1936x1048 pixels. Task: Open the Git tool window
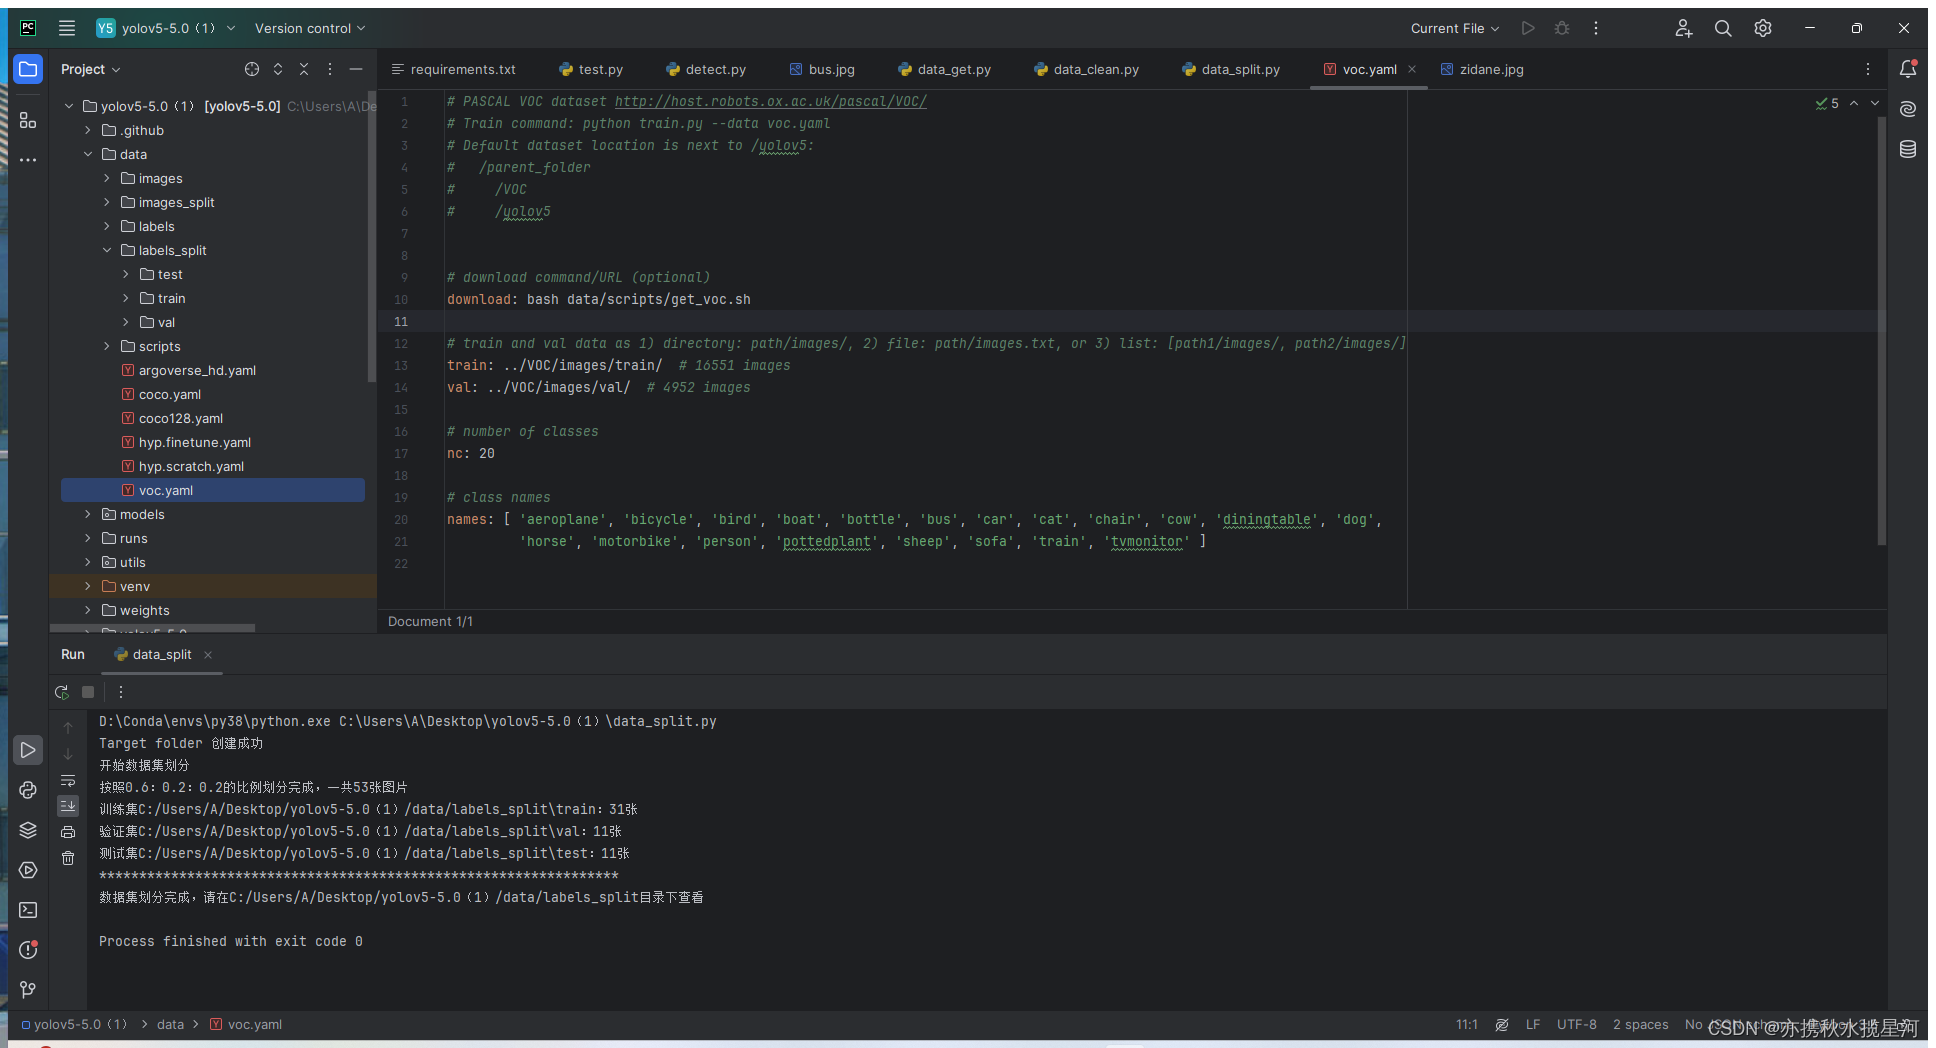(x=28, y=990)
